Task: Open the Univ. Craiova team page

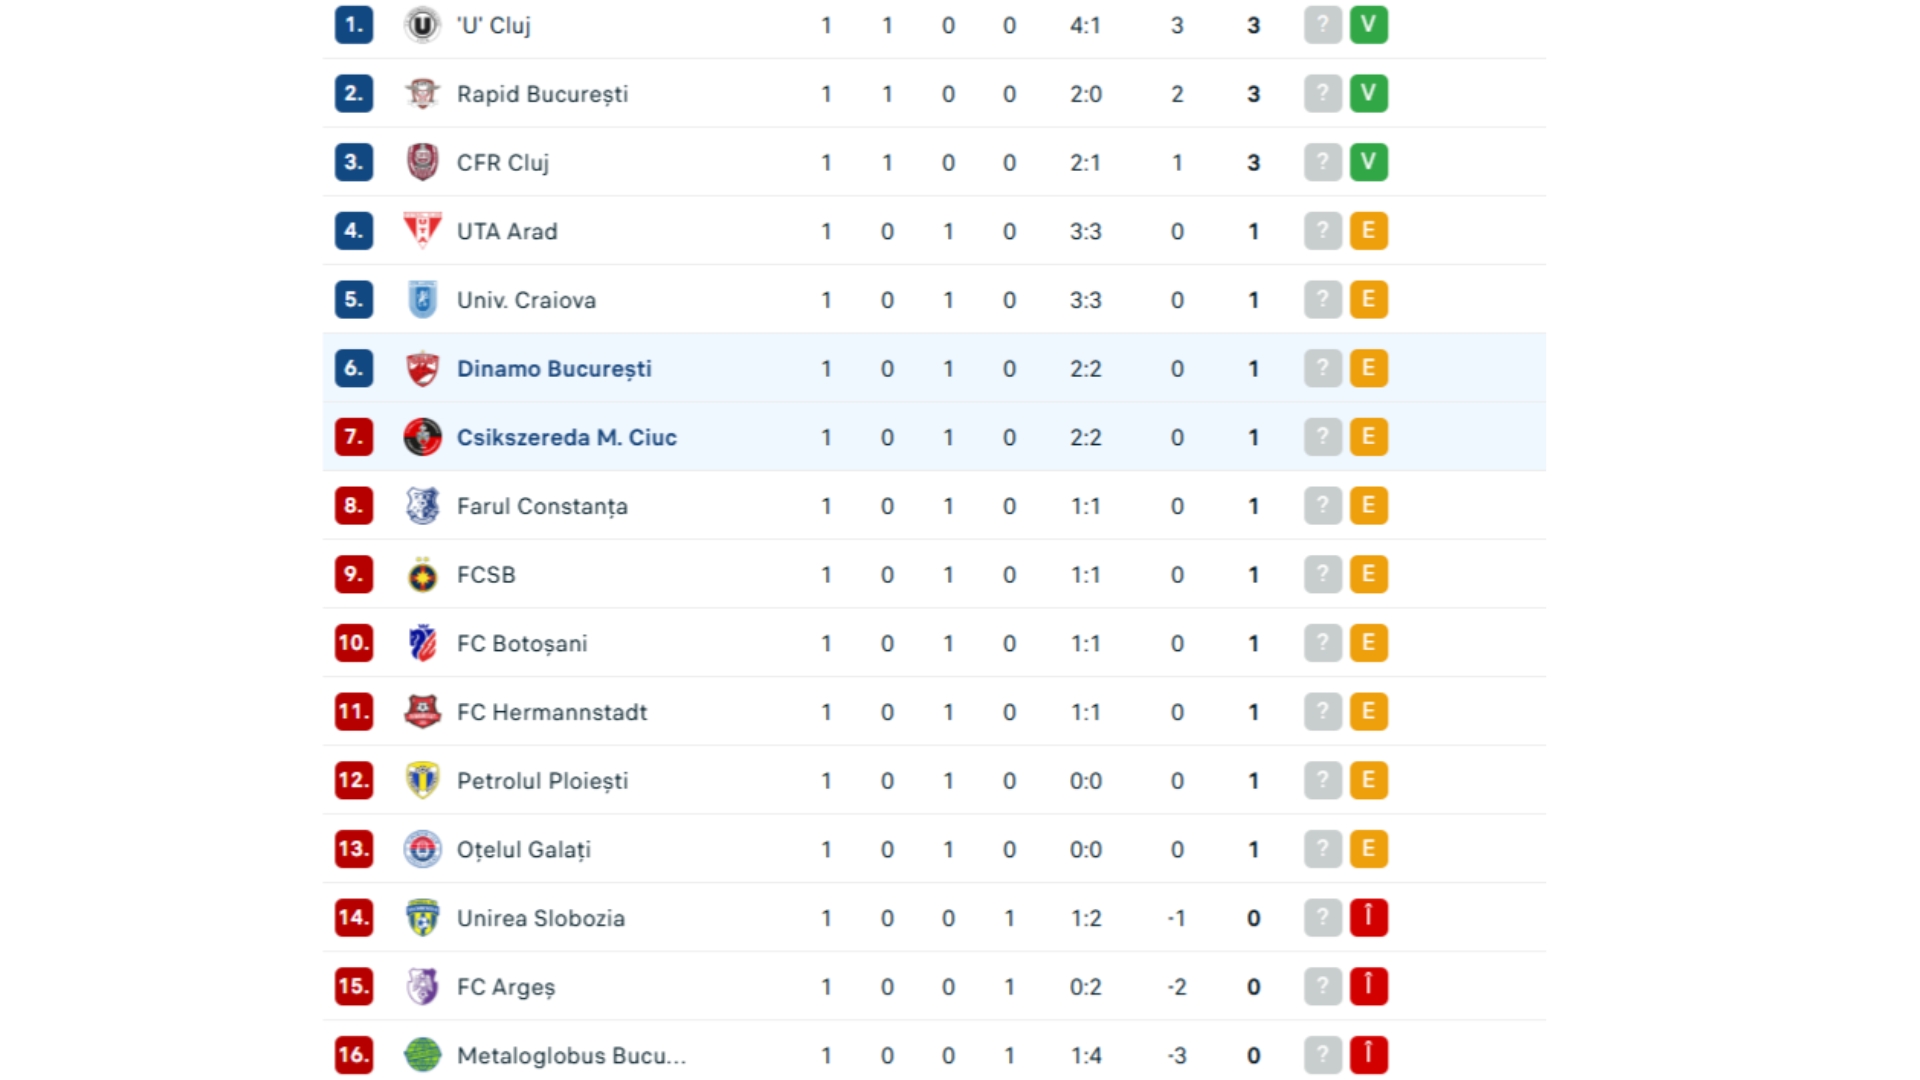Action: (526, 300)
